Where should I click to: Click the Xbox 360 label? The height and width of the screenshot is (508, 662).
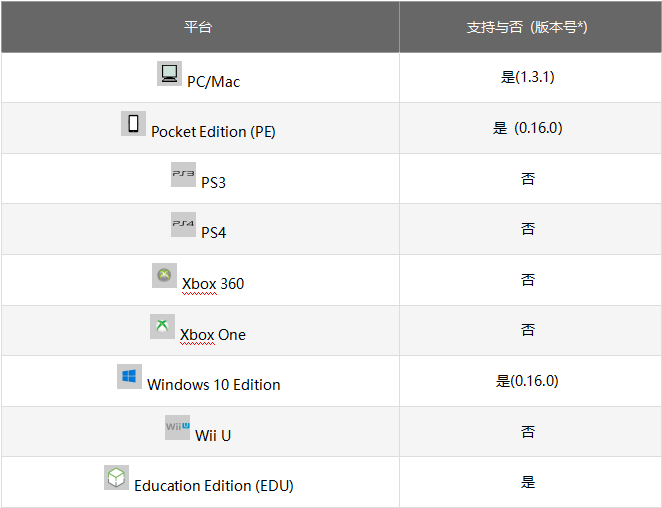pyautogui.click(x=213, y=284)
